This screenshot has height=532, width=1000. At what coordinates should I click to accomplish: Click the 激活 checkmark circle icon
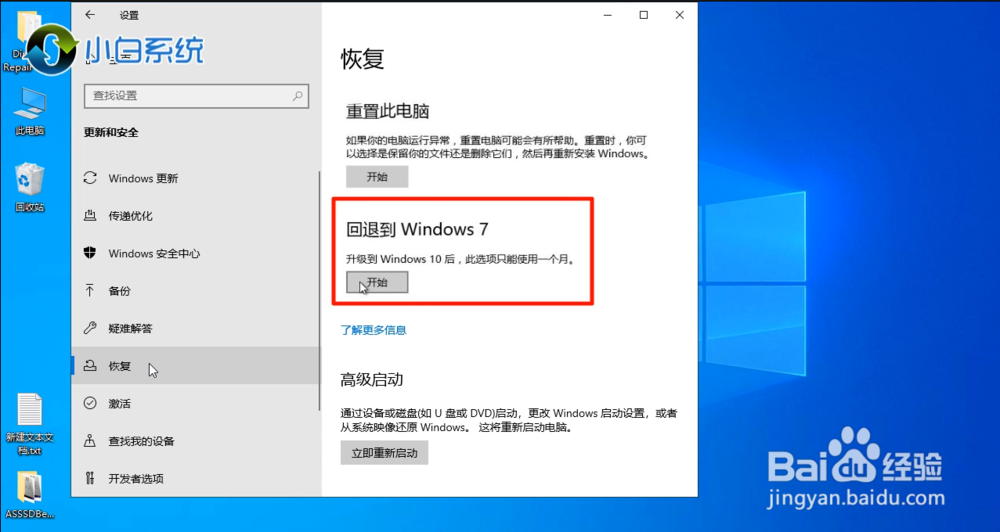[x=90, y=403]
